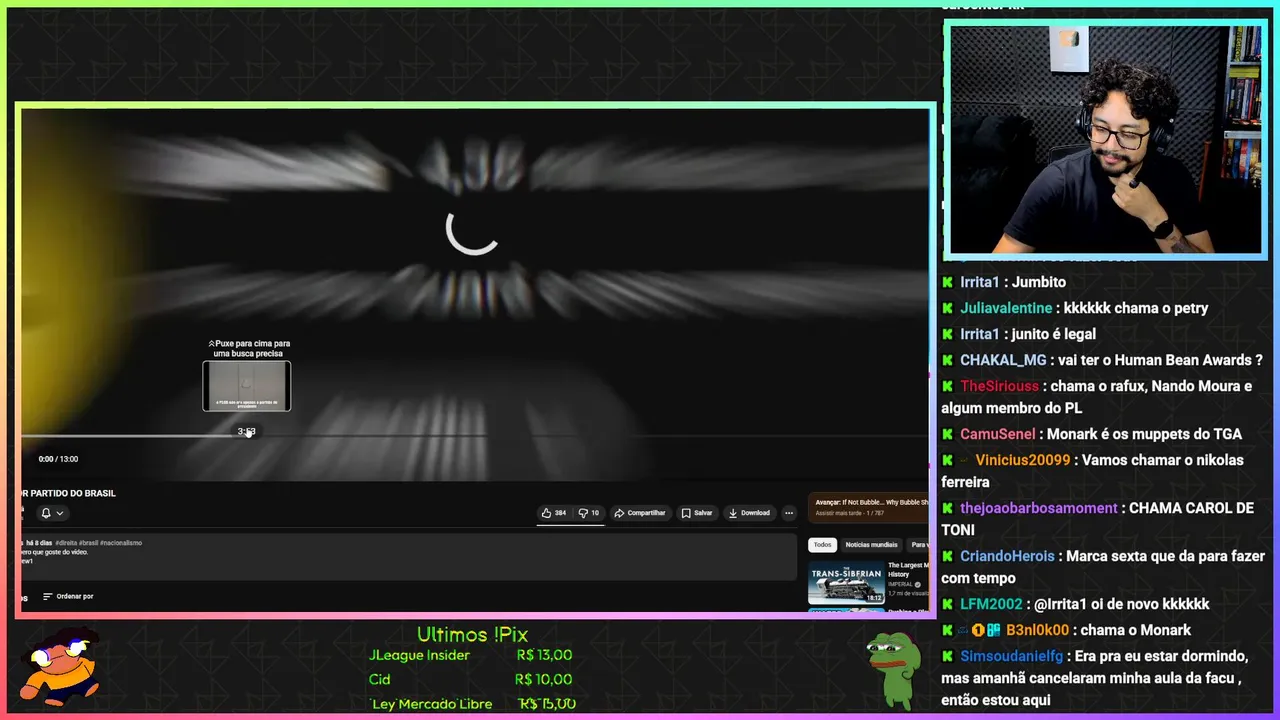1280x720 pixels.
Task: Click username TheSiriouss in chat
Action: coord(1000,386)
